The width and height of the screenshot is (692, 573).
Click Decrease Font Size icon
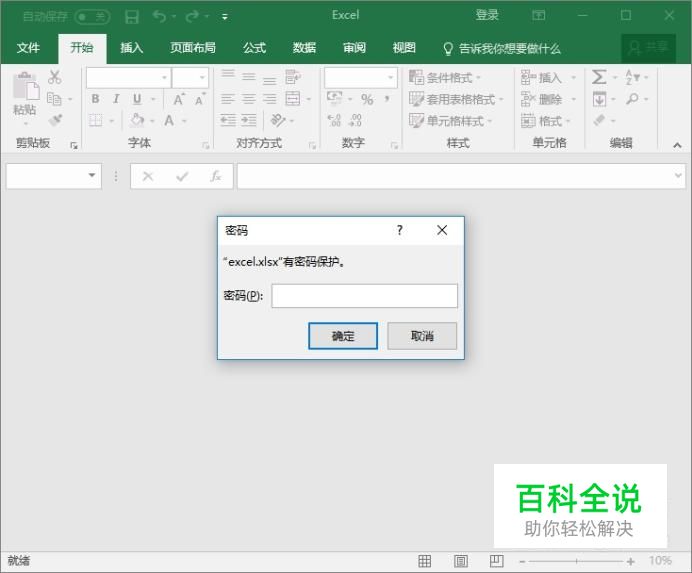pos(200,100)
